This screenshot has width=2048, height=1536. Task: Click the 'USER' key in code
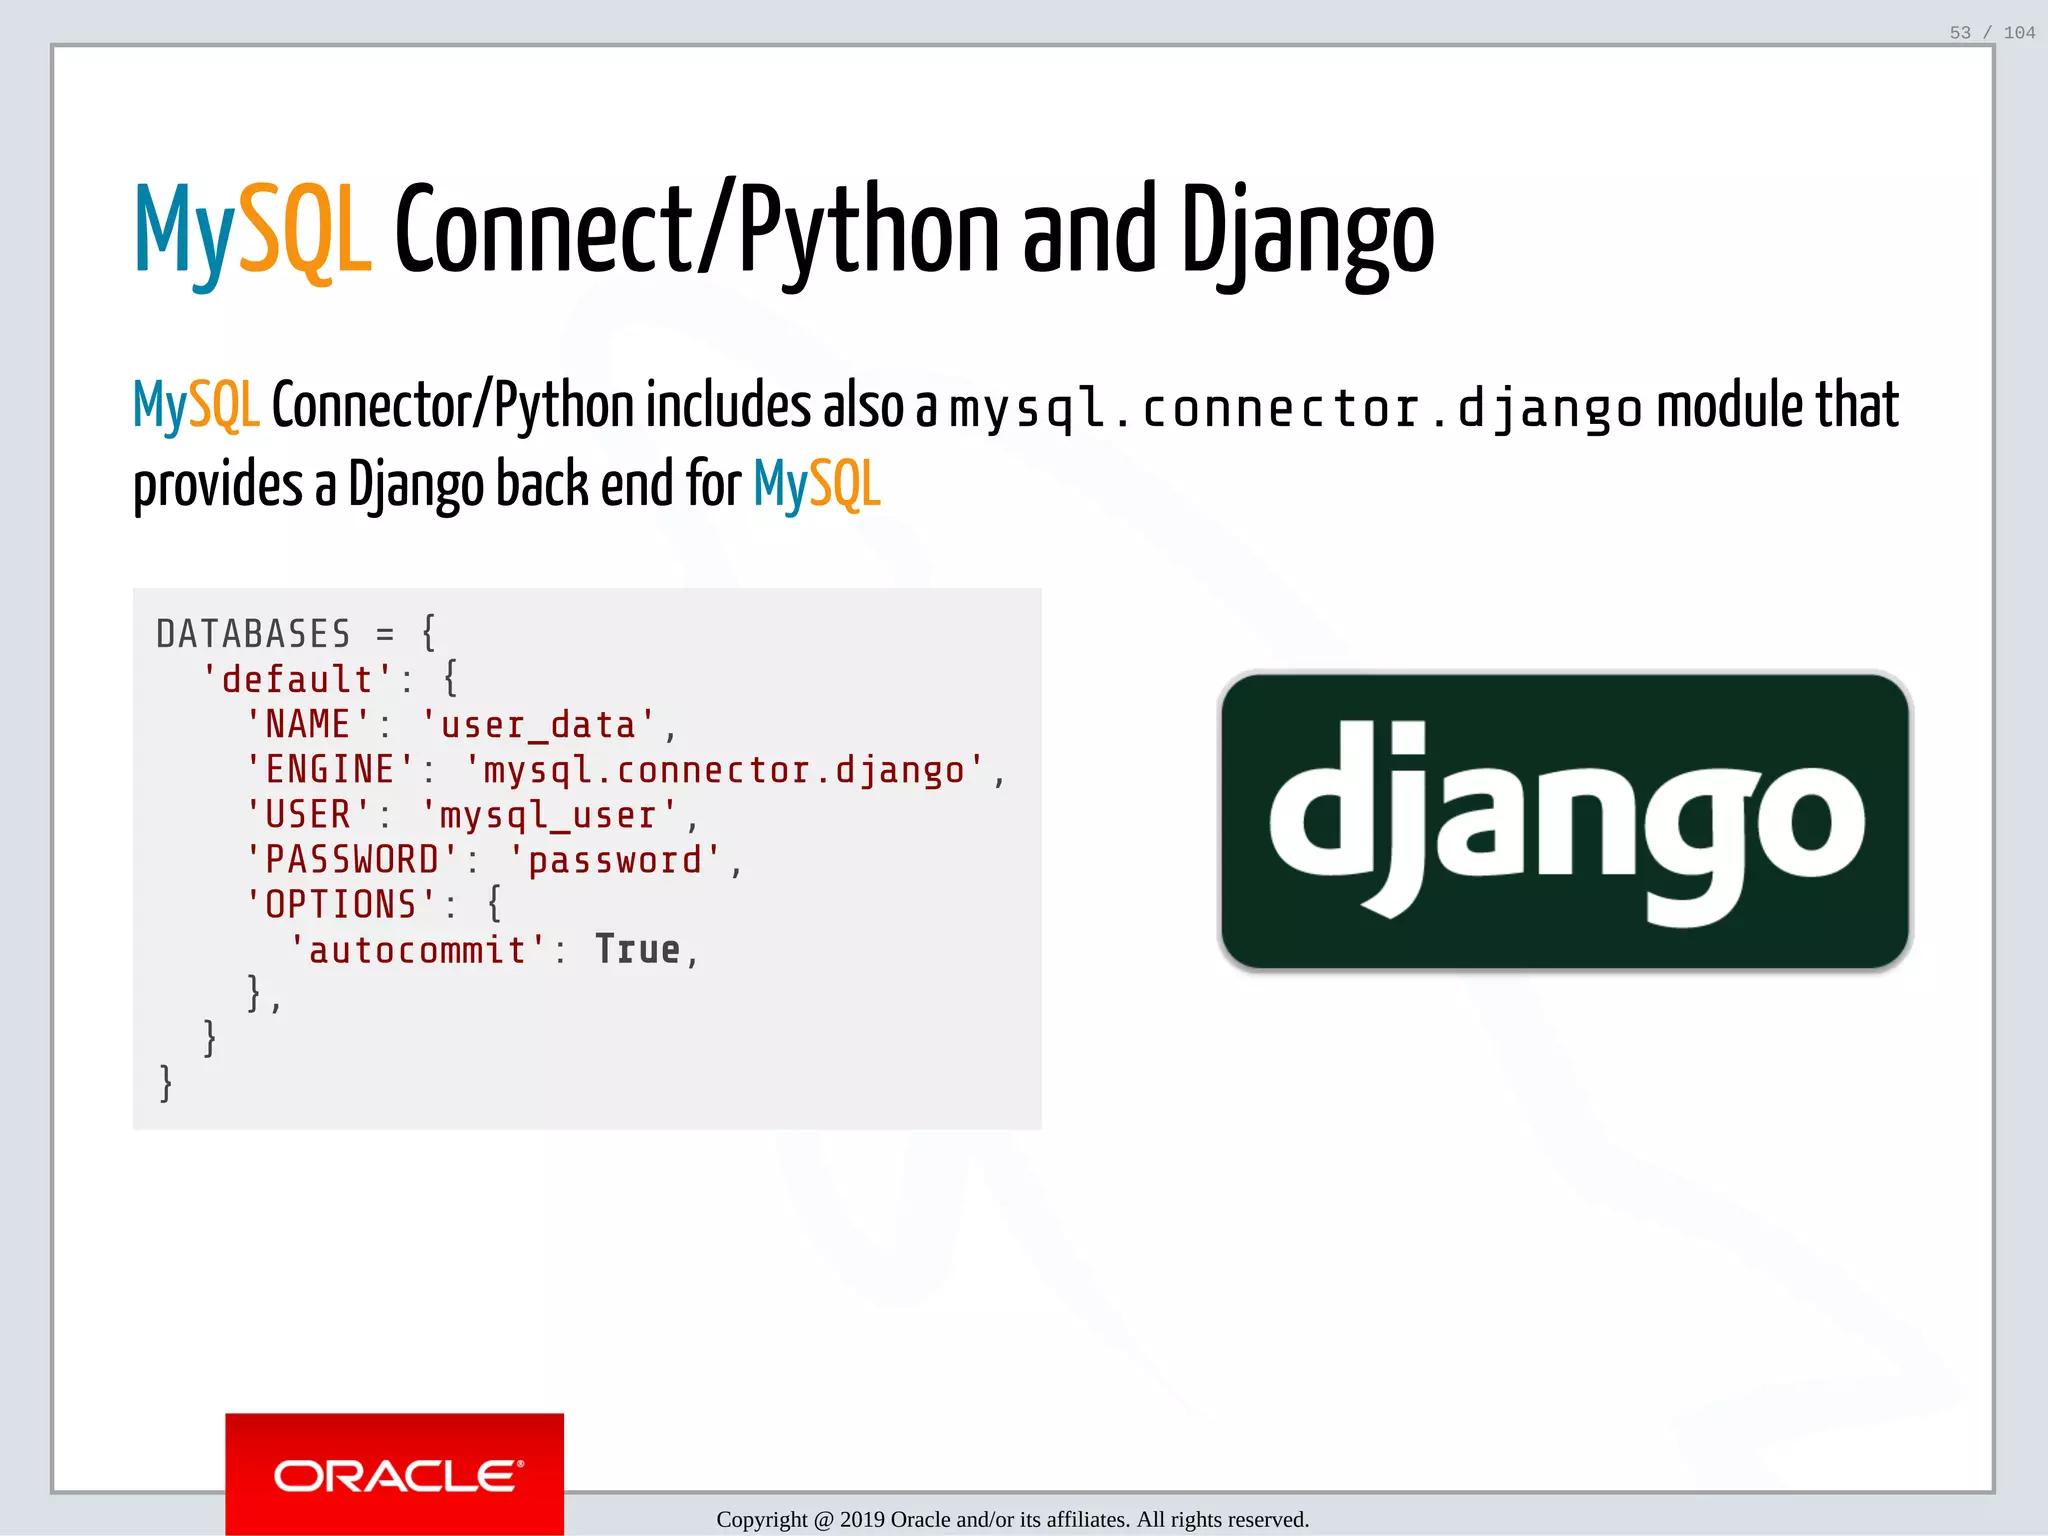[x=308, y=816]
